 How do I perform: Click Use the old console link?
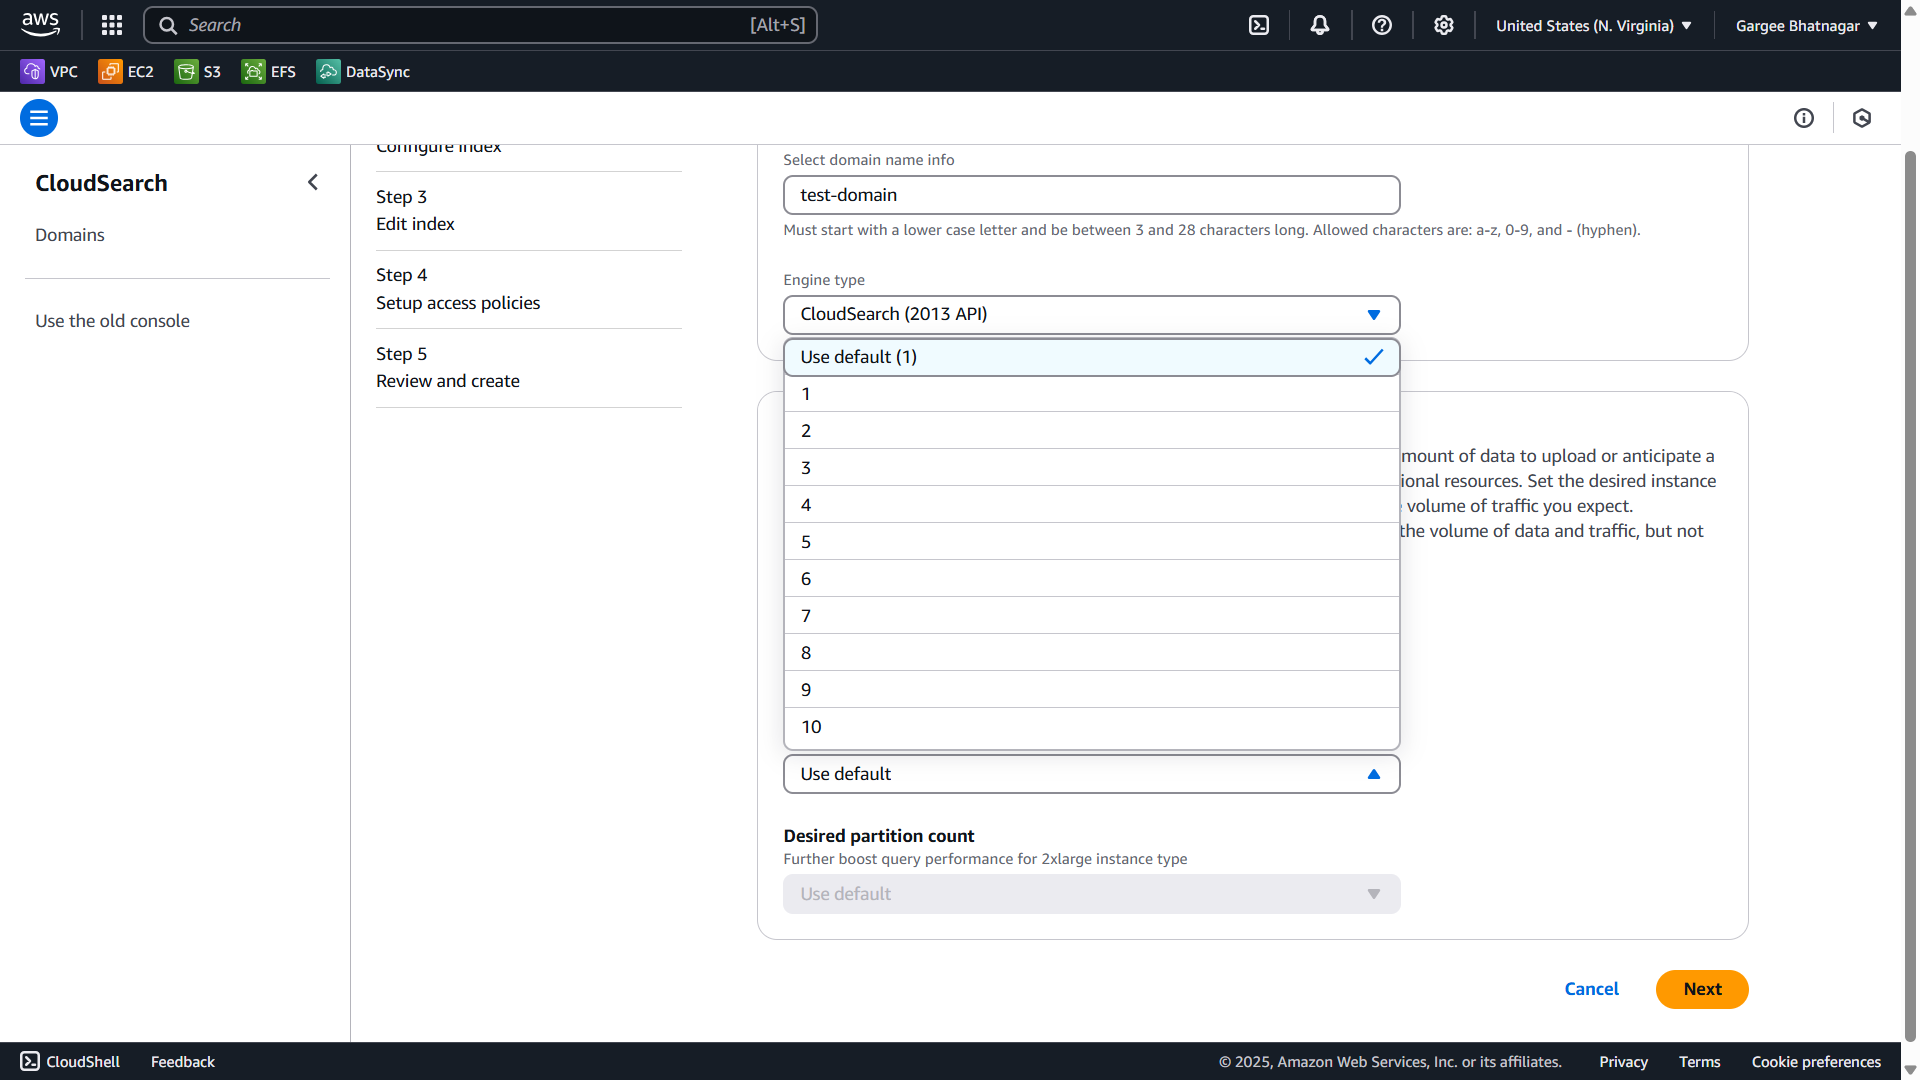tap(112, 321)
